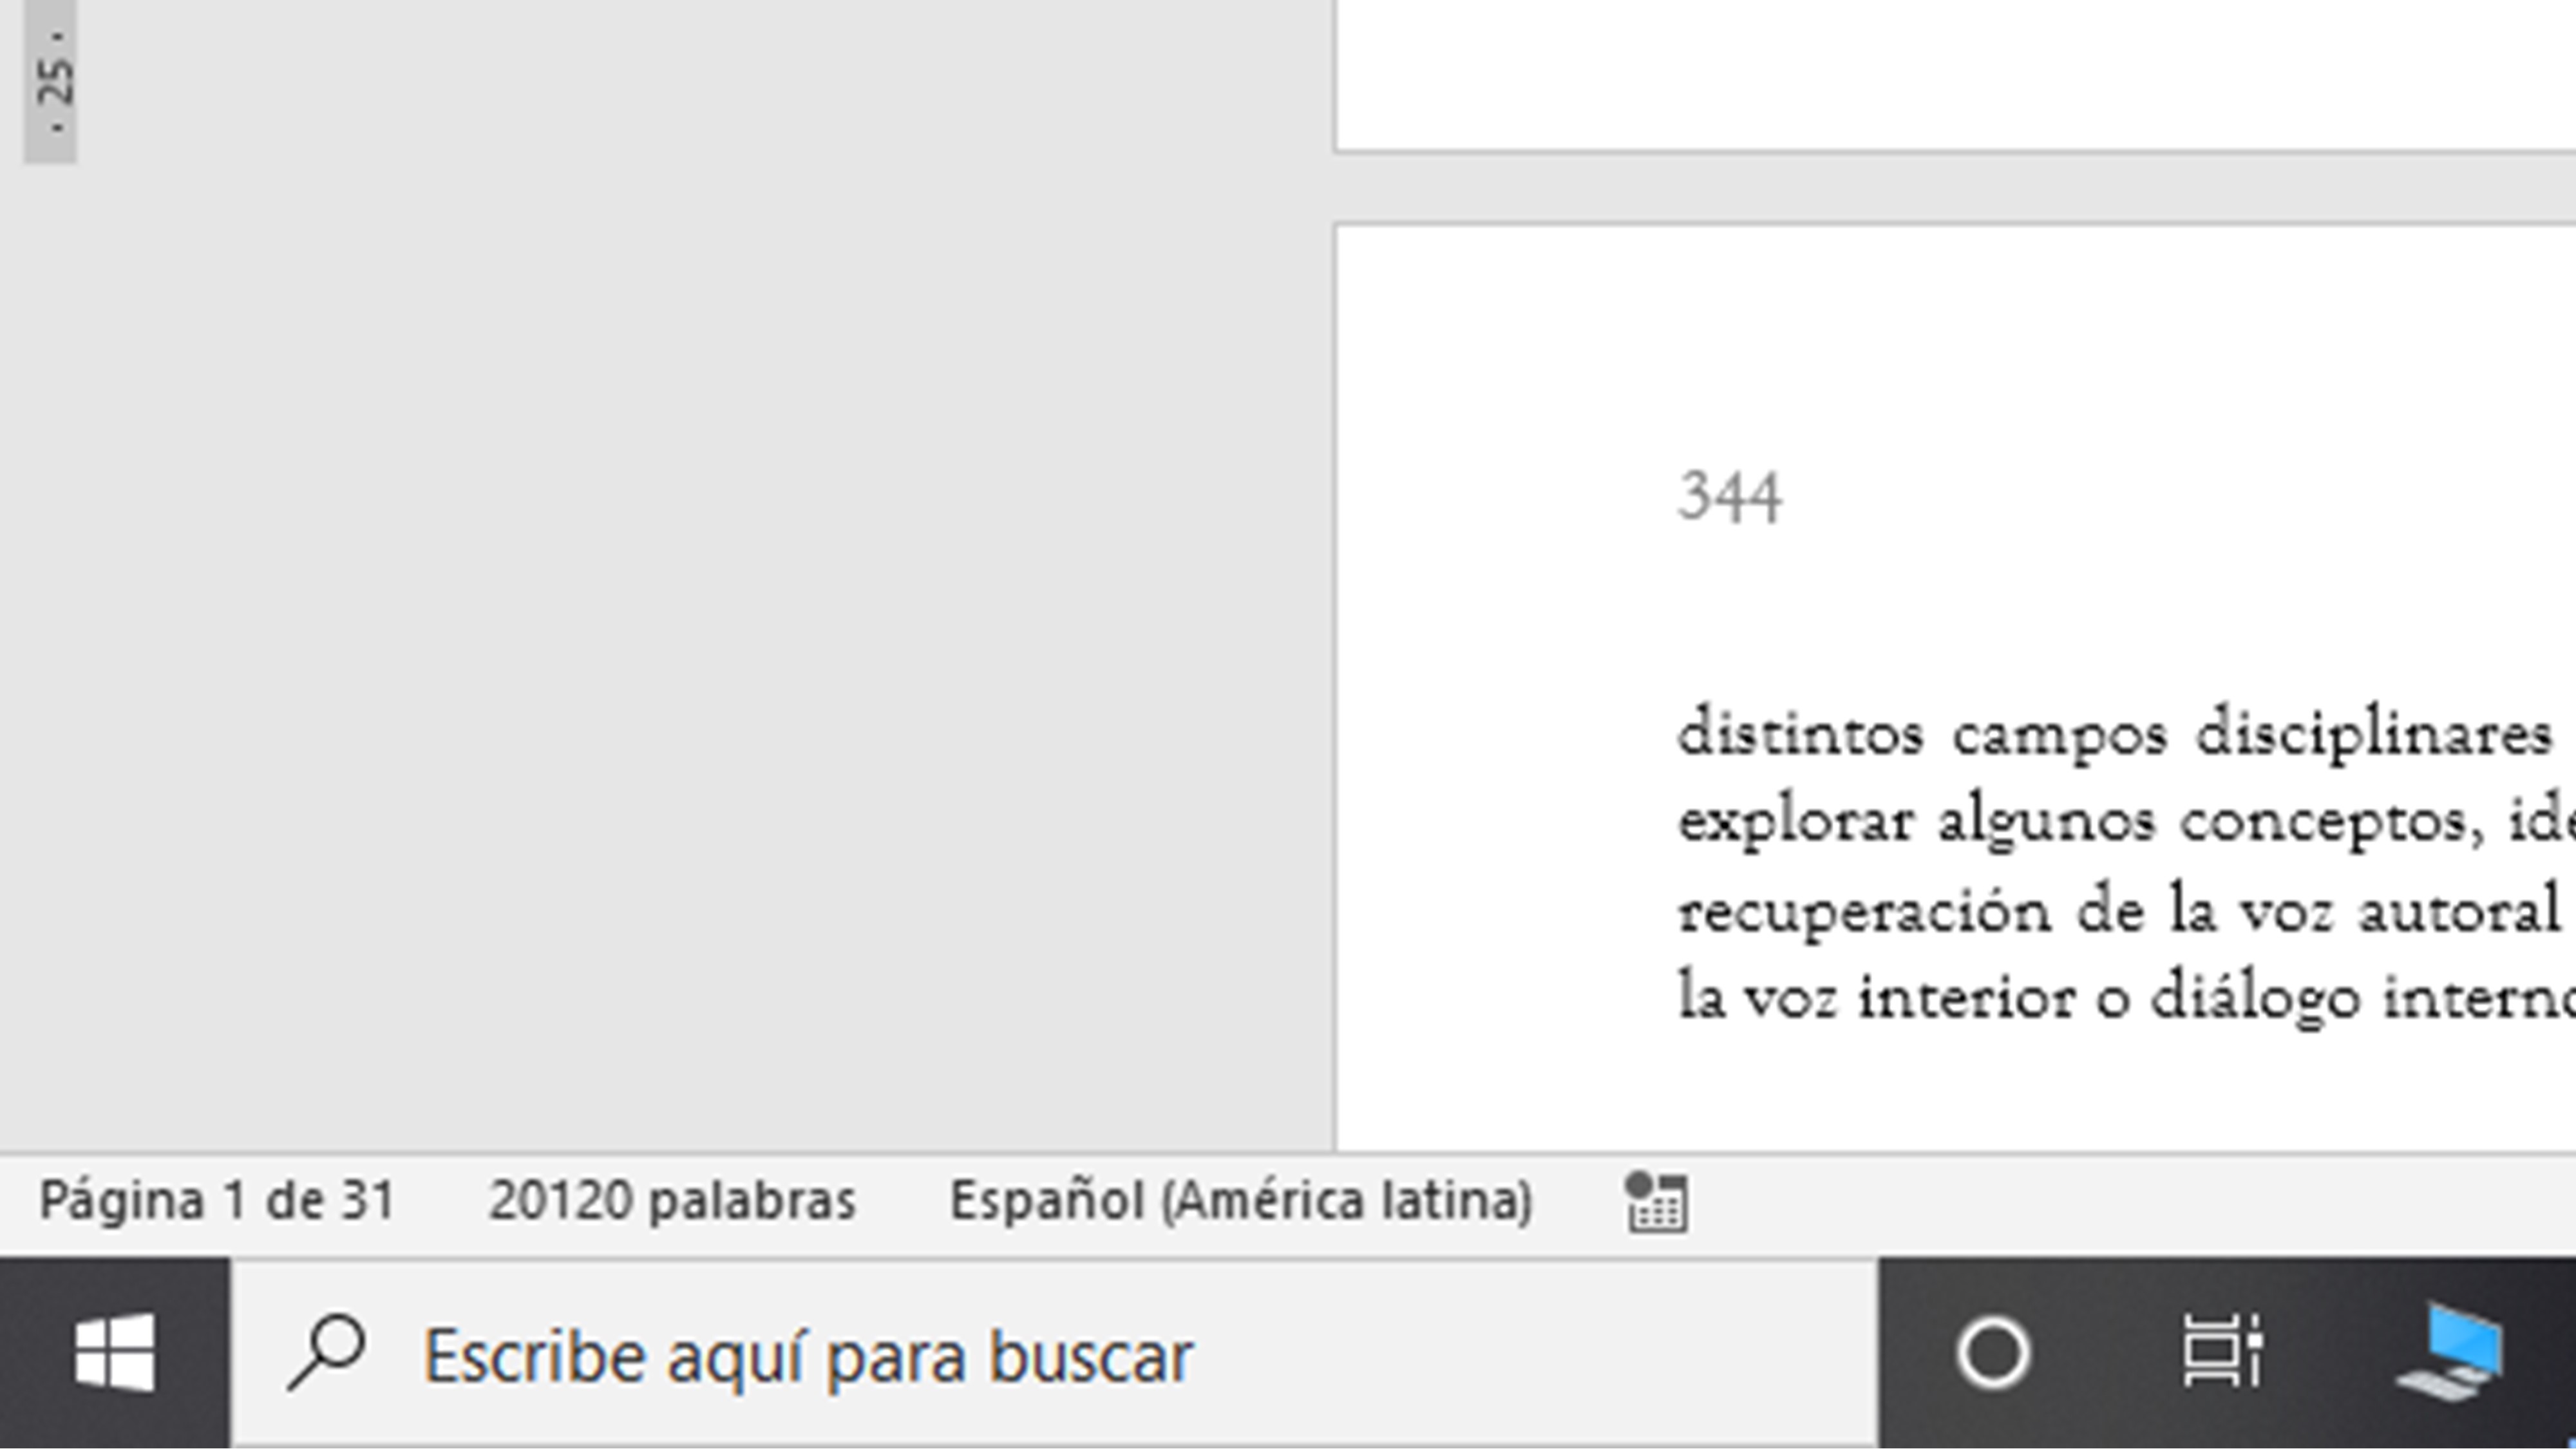
Task: Open the Windows Start menu
Action: (x=115, y=1353)
